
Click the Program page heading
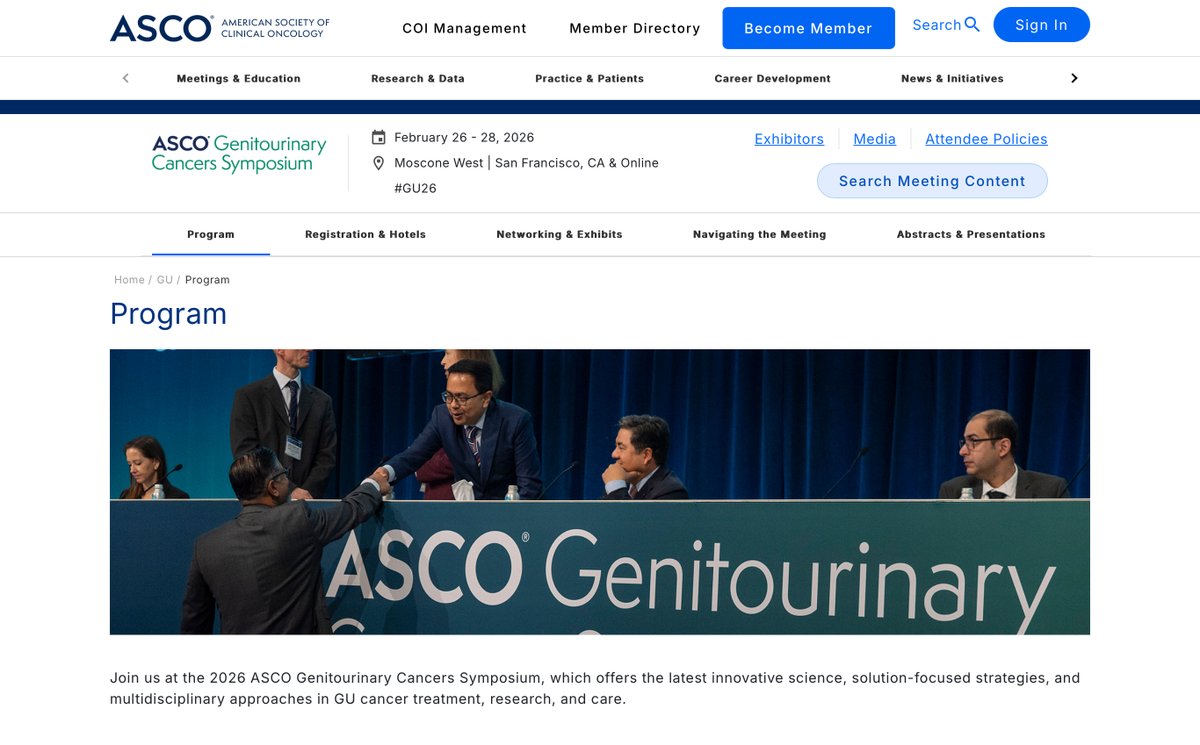[168, 314]
